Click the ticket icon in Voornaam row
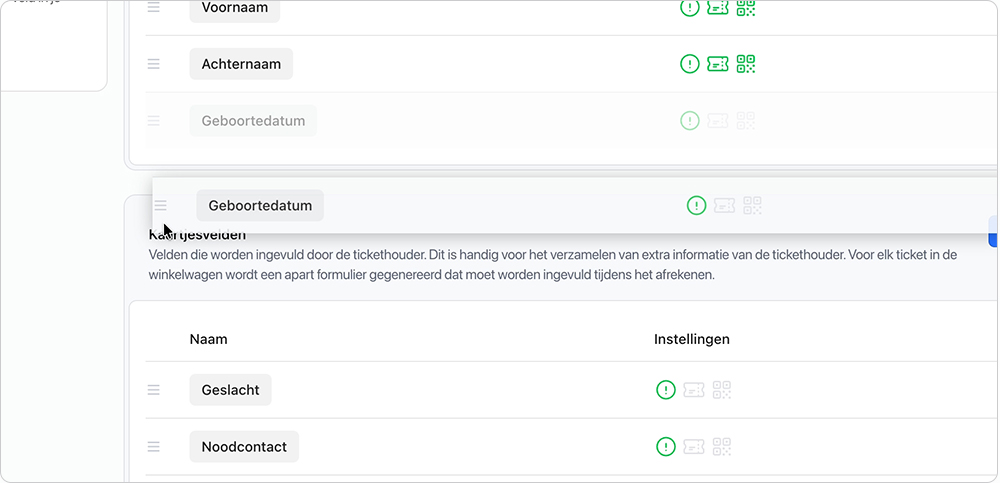The image size is (1000, 483). 717,7
